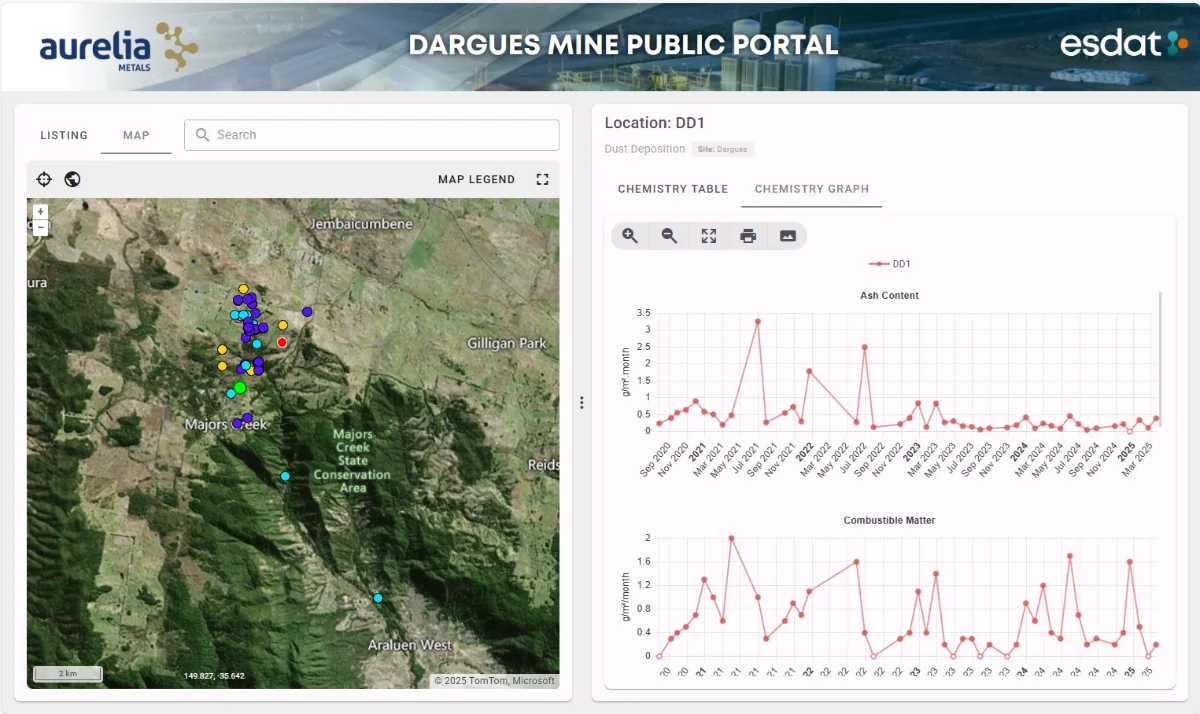1200x714 pixels.
Task: Zoom out on the chemistry graph
Action: [x=669, y=236]
